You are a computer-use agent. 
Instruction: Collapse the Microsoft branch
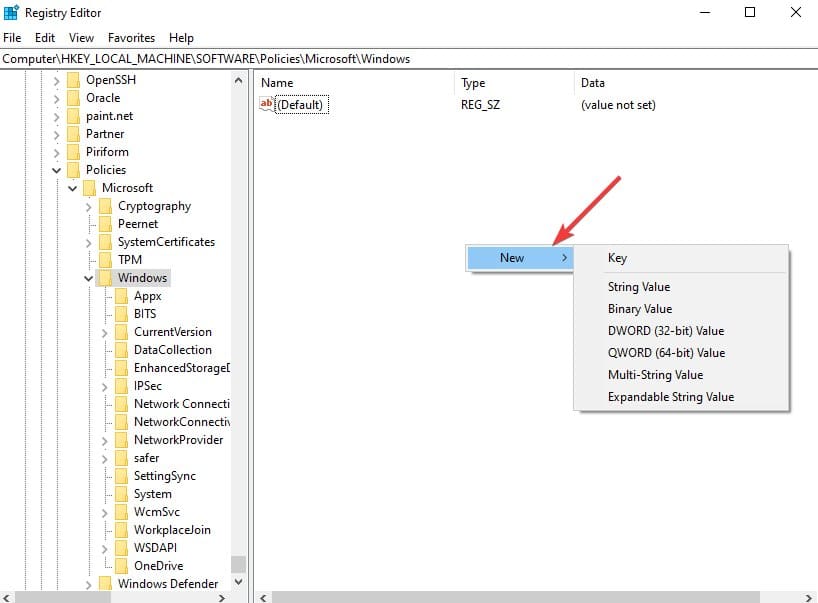click(72, 188)
